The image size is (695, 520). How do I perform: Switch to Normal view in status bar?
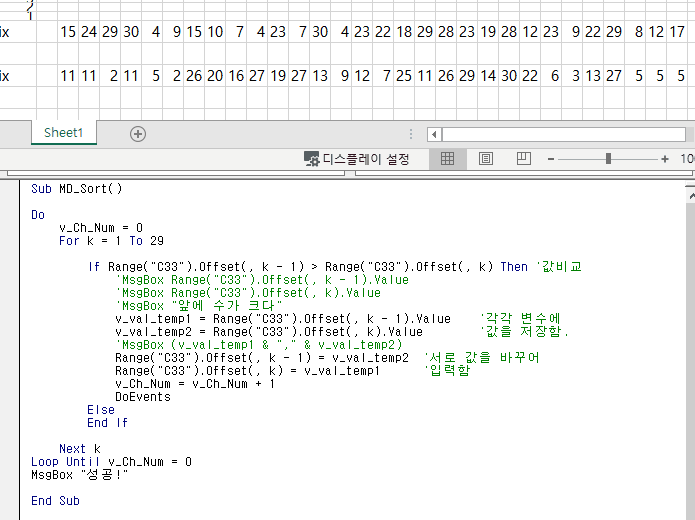(x=447, y=159)
